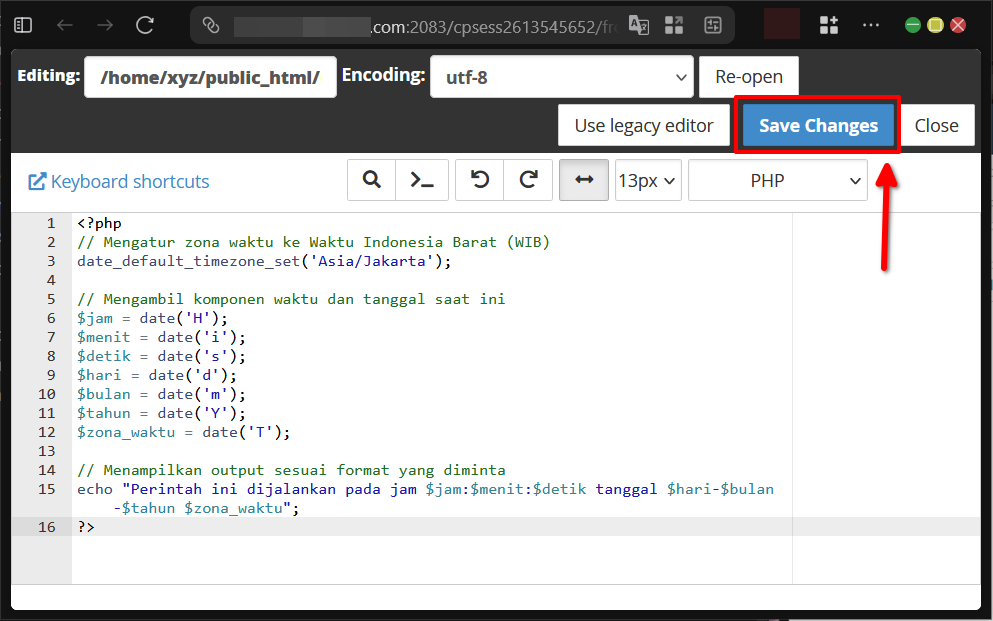Image resolution: width=993 pixels, height=621 pixels.
Task: Open the utf-8 encoding dropdown
Action: [x=561, y=77]
